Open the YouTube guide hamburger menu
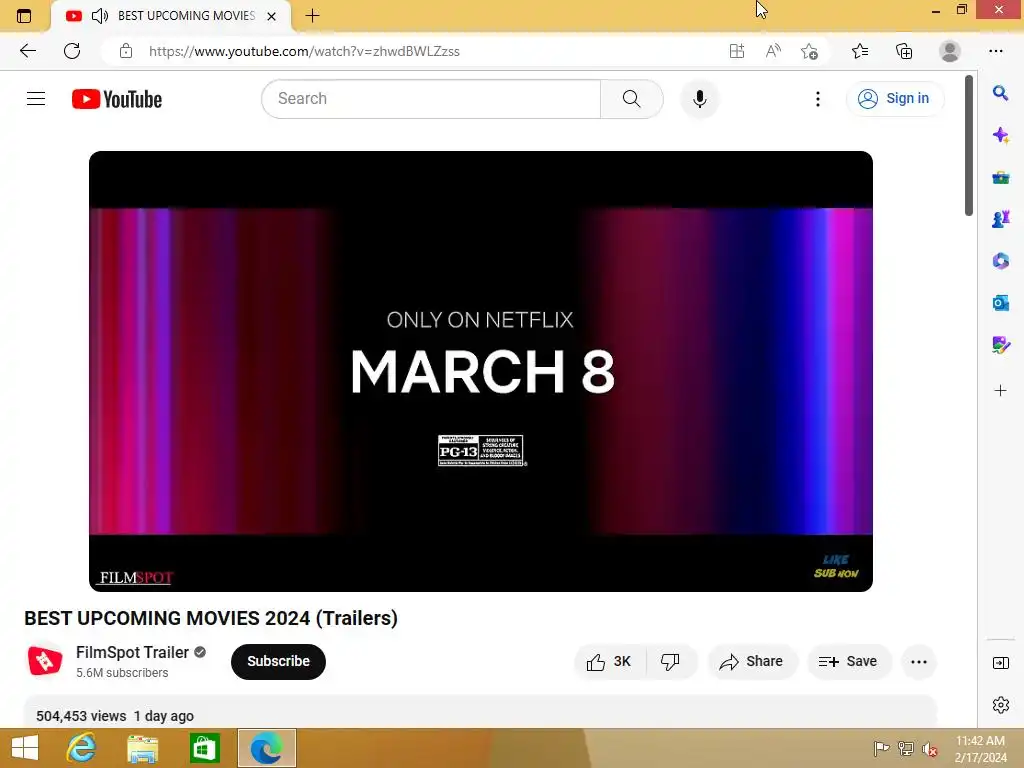This screenshot has width=1024, height=768. pos(36,99)
